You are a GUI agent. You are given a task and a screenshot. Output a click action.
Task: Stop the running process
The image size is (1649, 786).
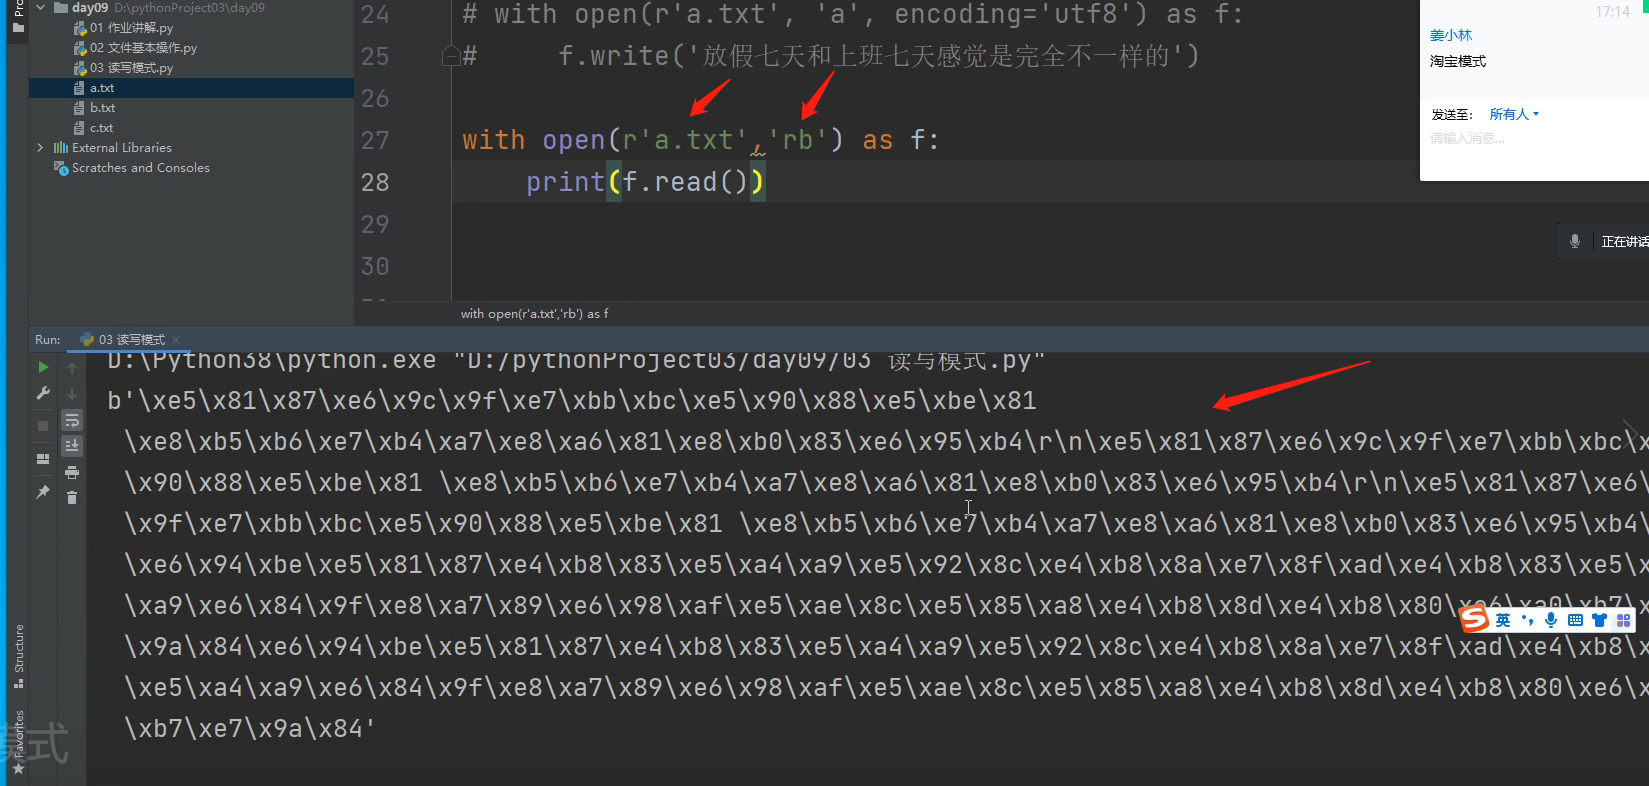tap(43, 426)
